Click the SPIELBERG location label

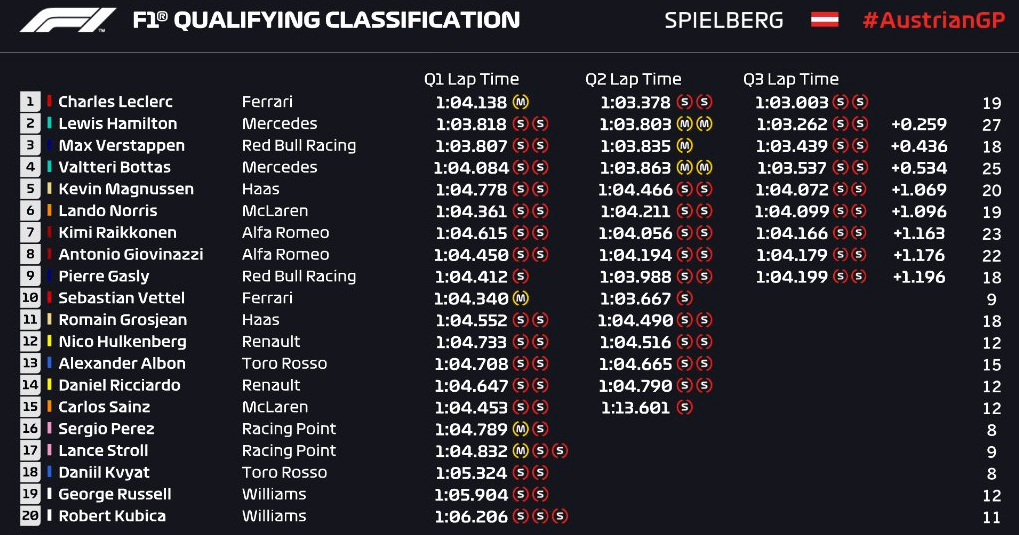pyautogui.click(x=724, y=20)
